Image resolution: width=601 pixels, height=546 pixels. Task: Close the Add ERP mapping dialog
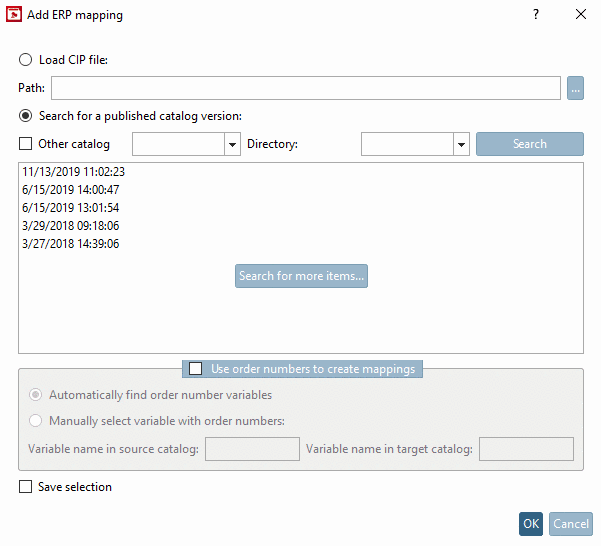pyautogui.click(x=581, y=15)
